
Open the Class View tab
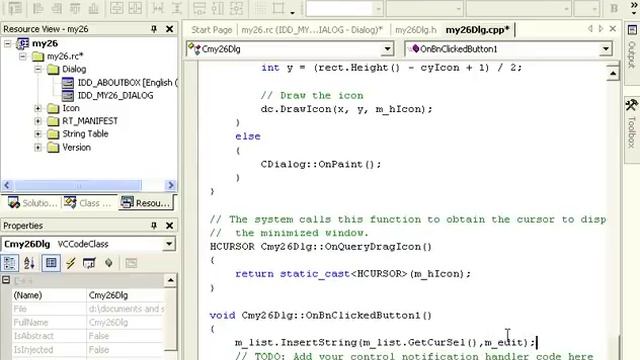(88, 203)
